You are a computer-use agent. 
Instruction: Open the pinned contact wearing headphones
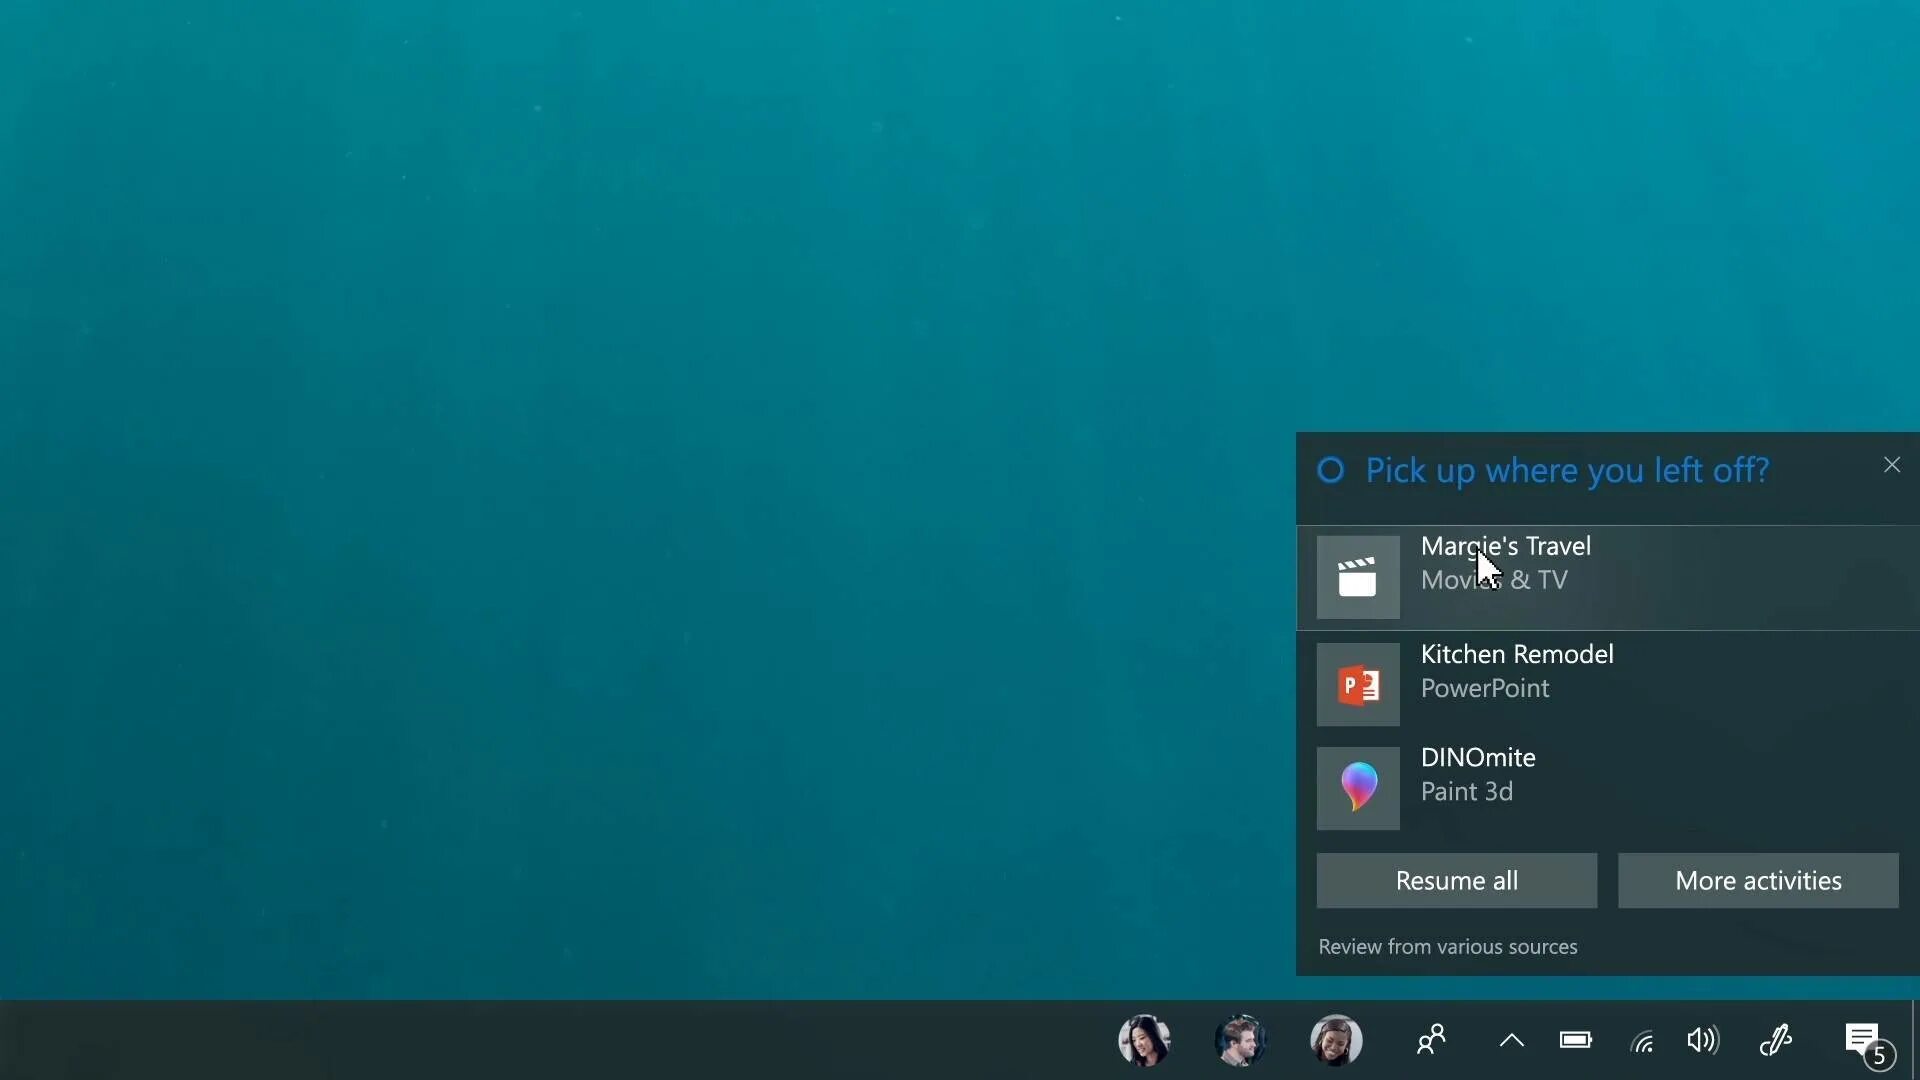(1336, 1040)
